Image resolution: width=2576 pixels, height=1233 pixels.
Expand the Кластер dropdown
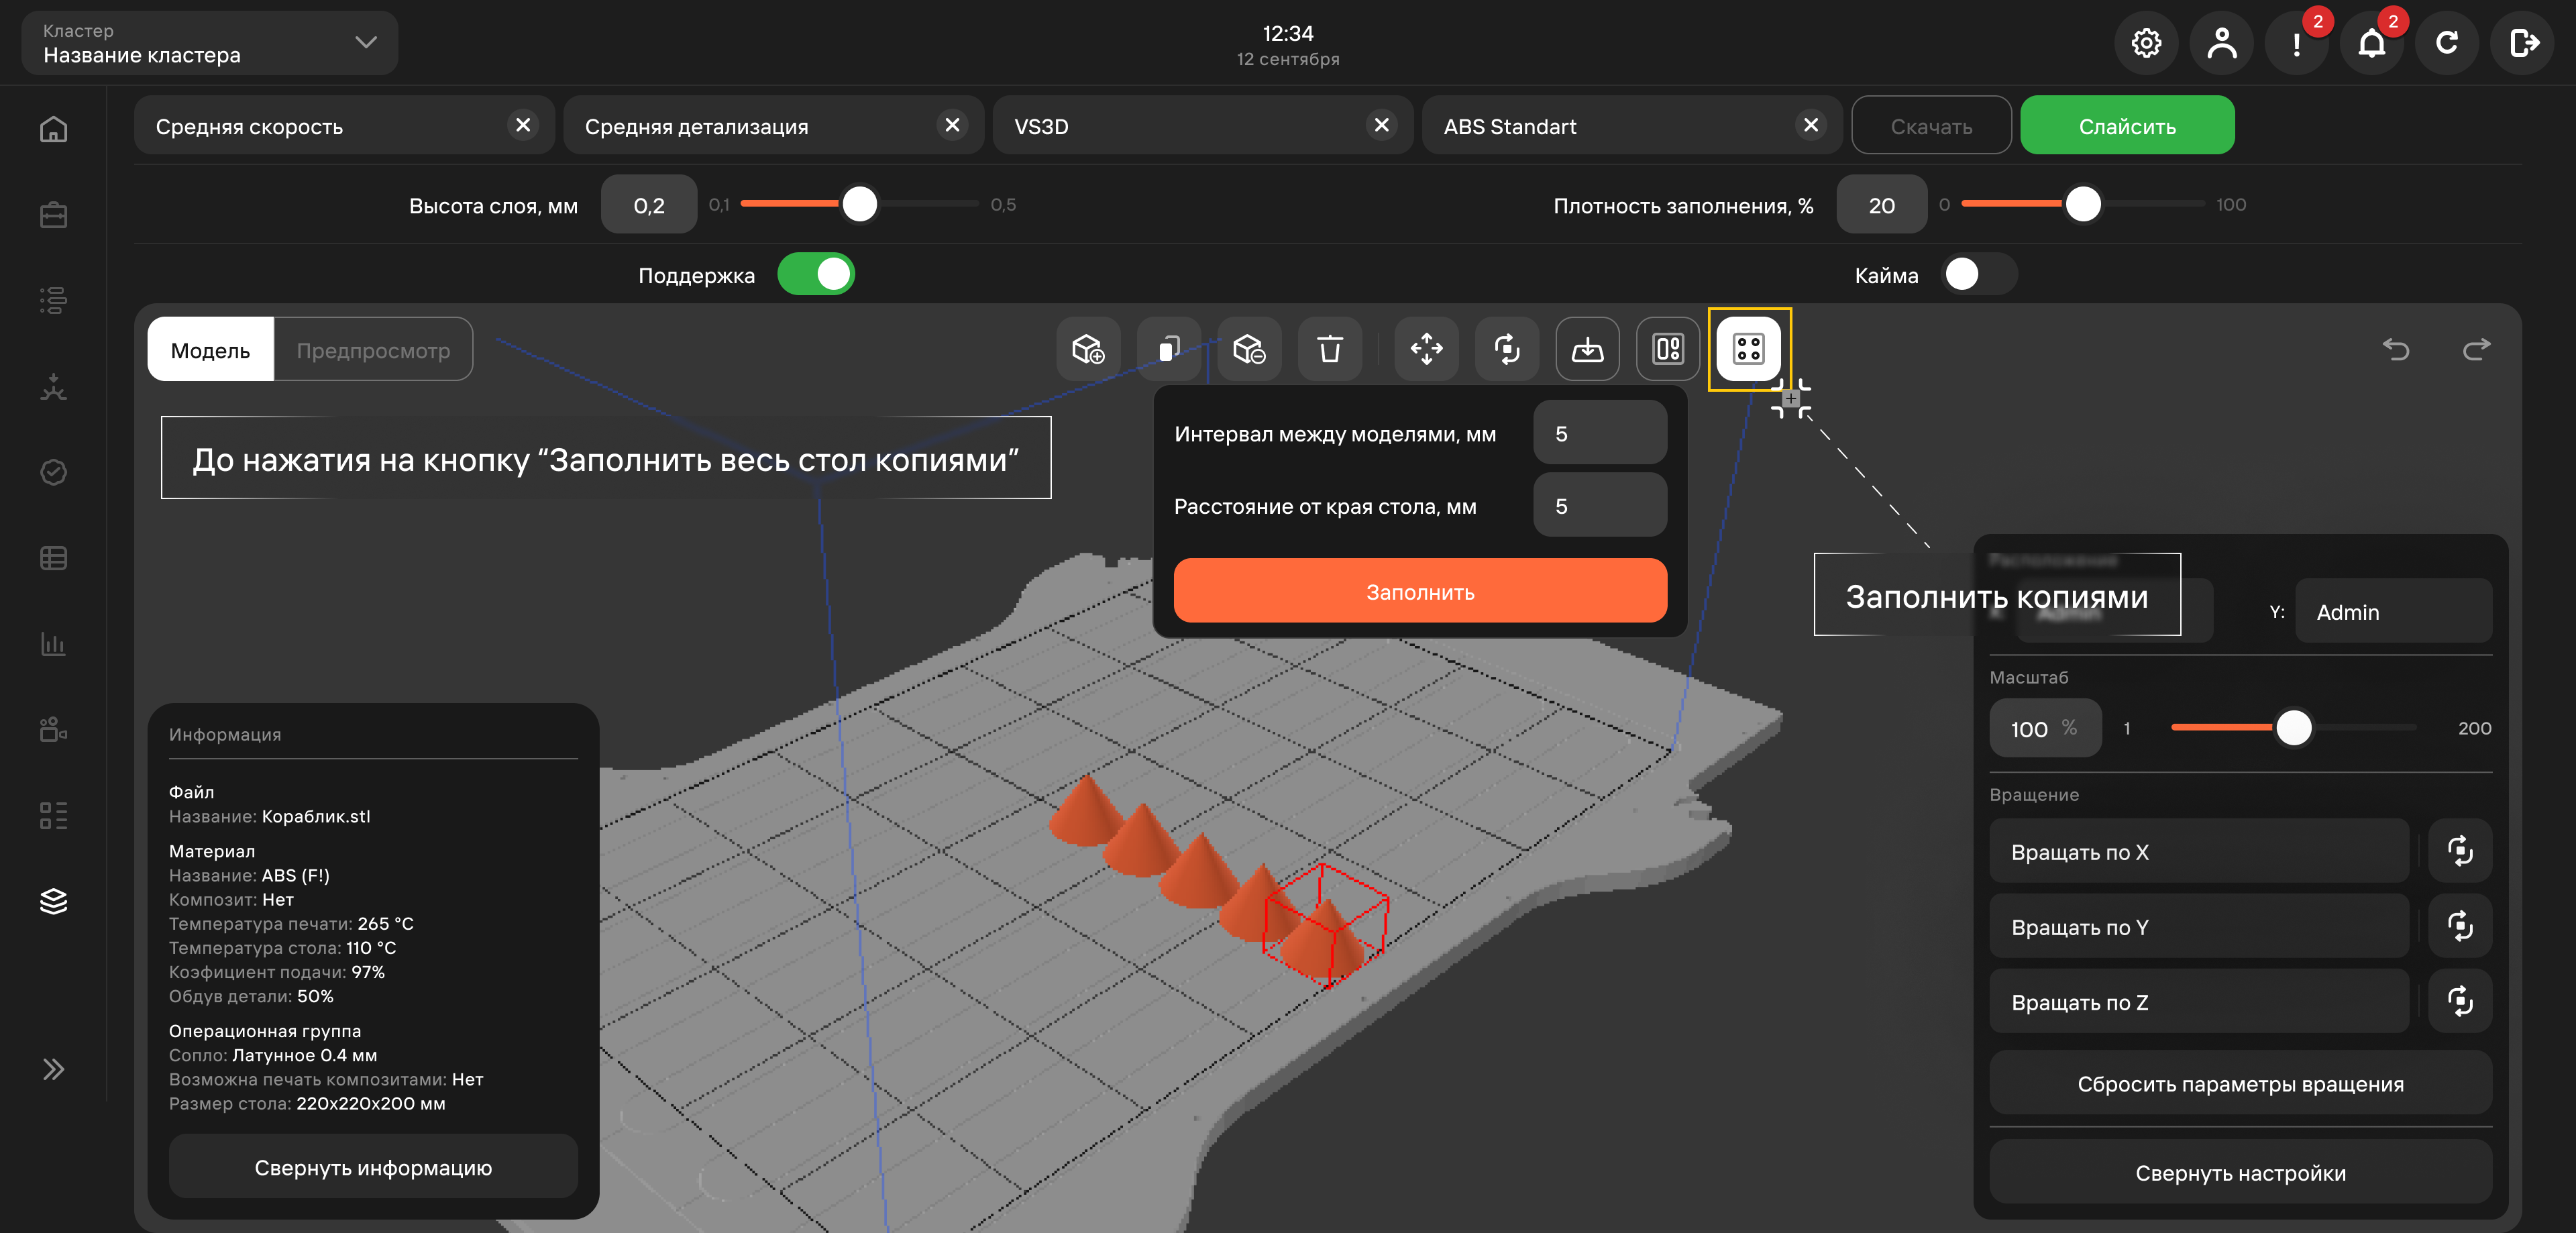coord(210,43)
